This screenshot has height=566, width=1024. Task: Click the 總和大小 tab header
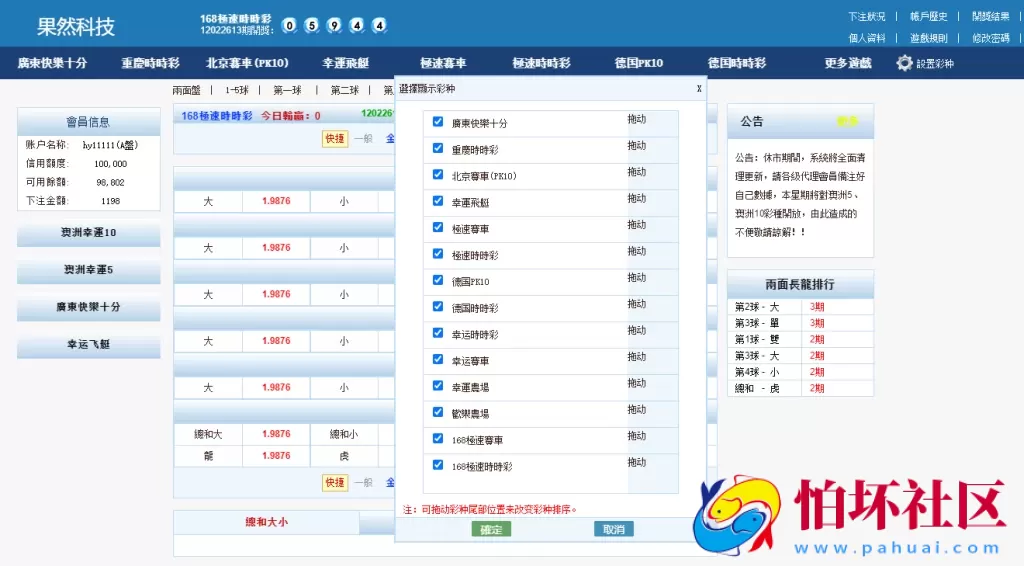coord(266,522)
